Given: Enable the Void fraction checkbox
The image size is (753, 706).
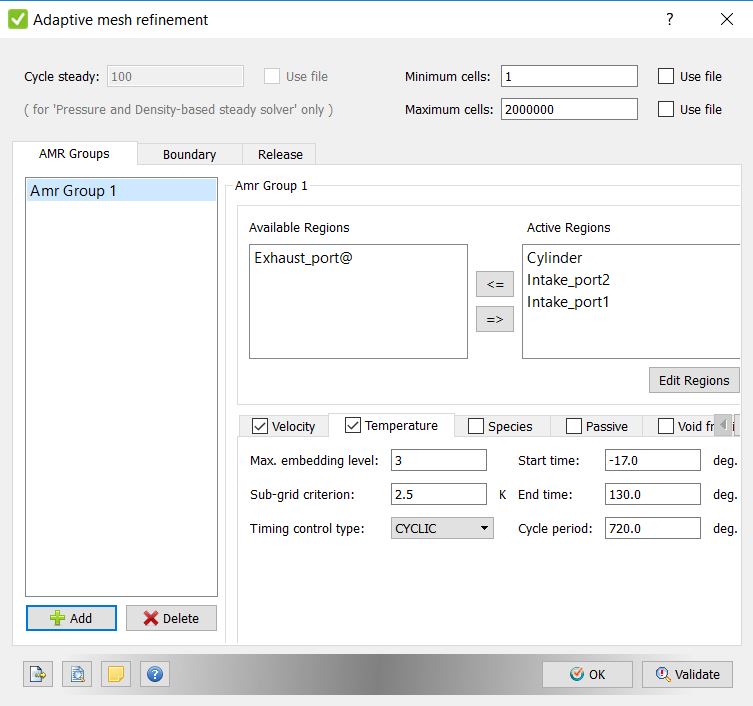Looking at the screenshot, I should 665,426.
